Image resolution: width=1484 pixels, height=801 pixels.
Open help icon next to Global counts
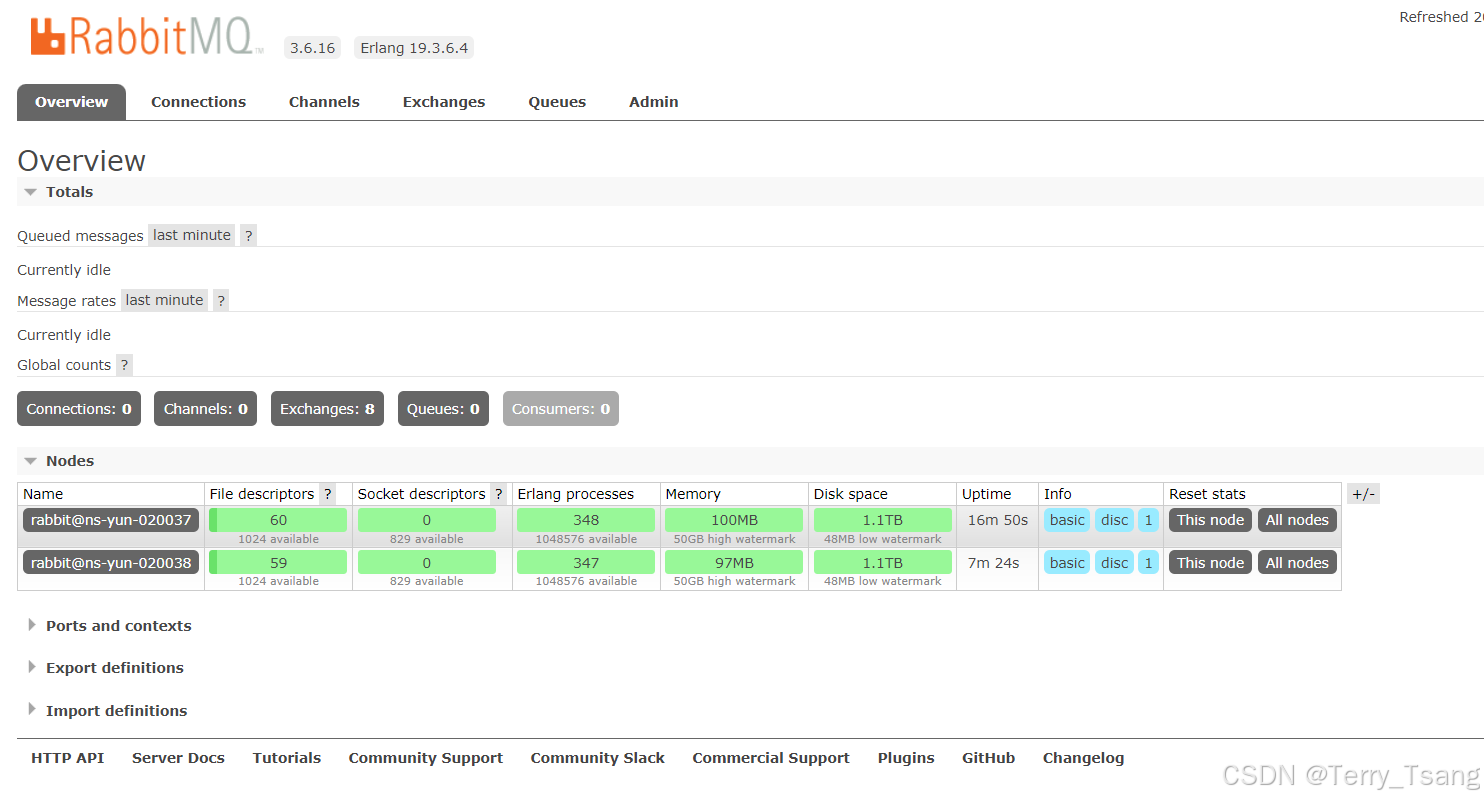pos(124,365)
